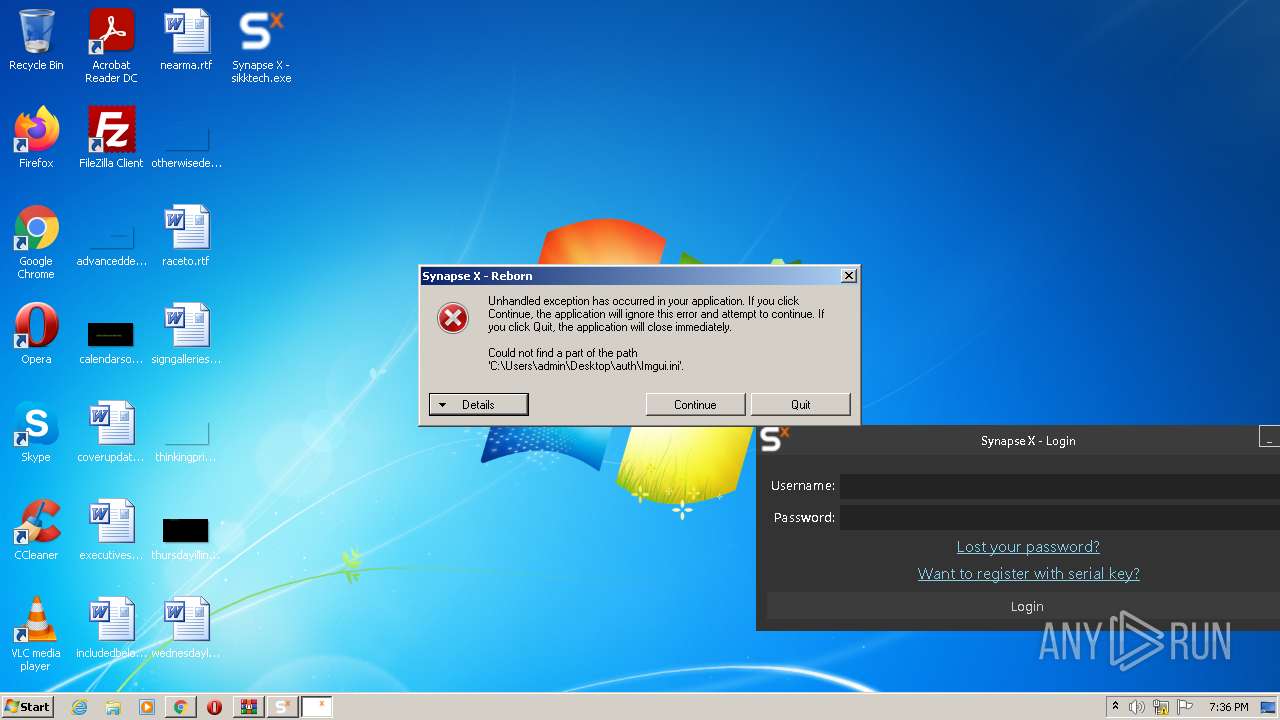Image resolution: width=1280 pixels, height=720 pixels.
Task: Select the executives... document icon
Action: (x=111, y=530)
